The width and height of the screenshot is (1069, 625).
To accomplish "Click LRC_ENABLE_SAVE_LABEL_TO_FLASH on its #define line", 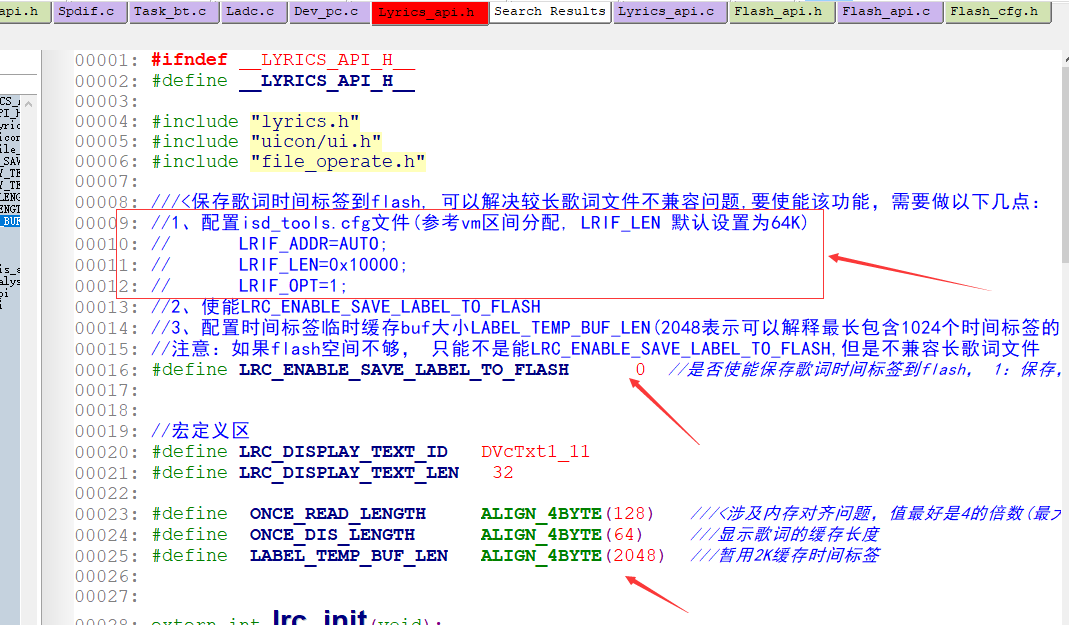I will [x=404, y=369].
